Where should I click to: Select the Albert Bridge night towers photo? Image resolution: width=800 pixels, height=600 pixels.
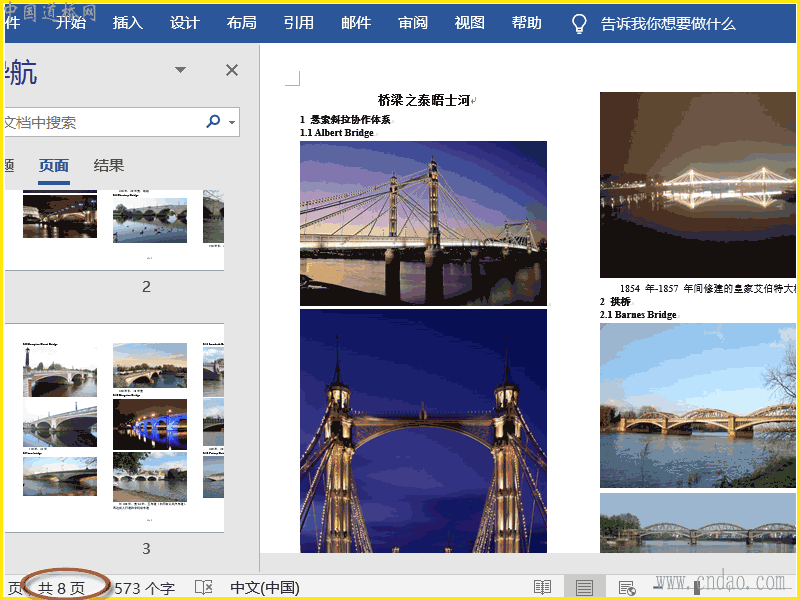423,431
